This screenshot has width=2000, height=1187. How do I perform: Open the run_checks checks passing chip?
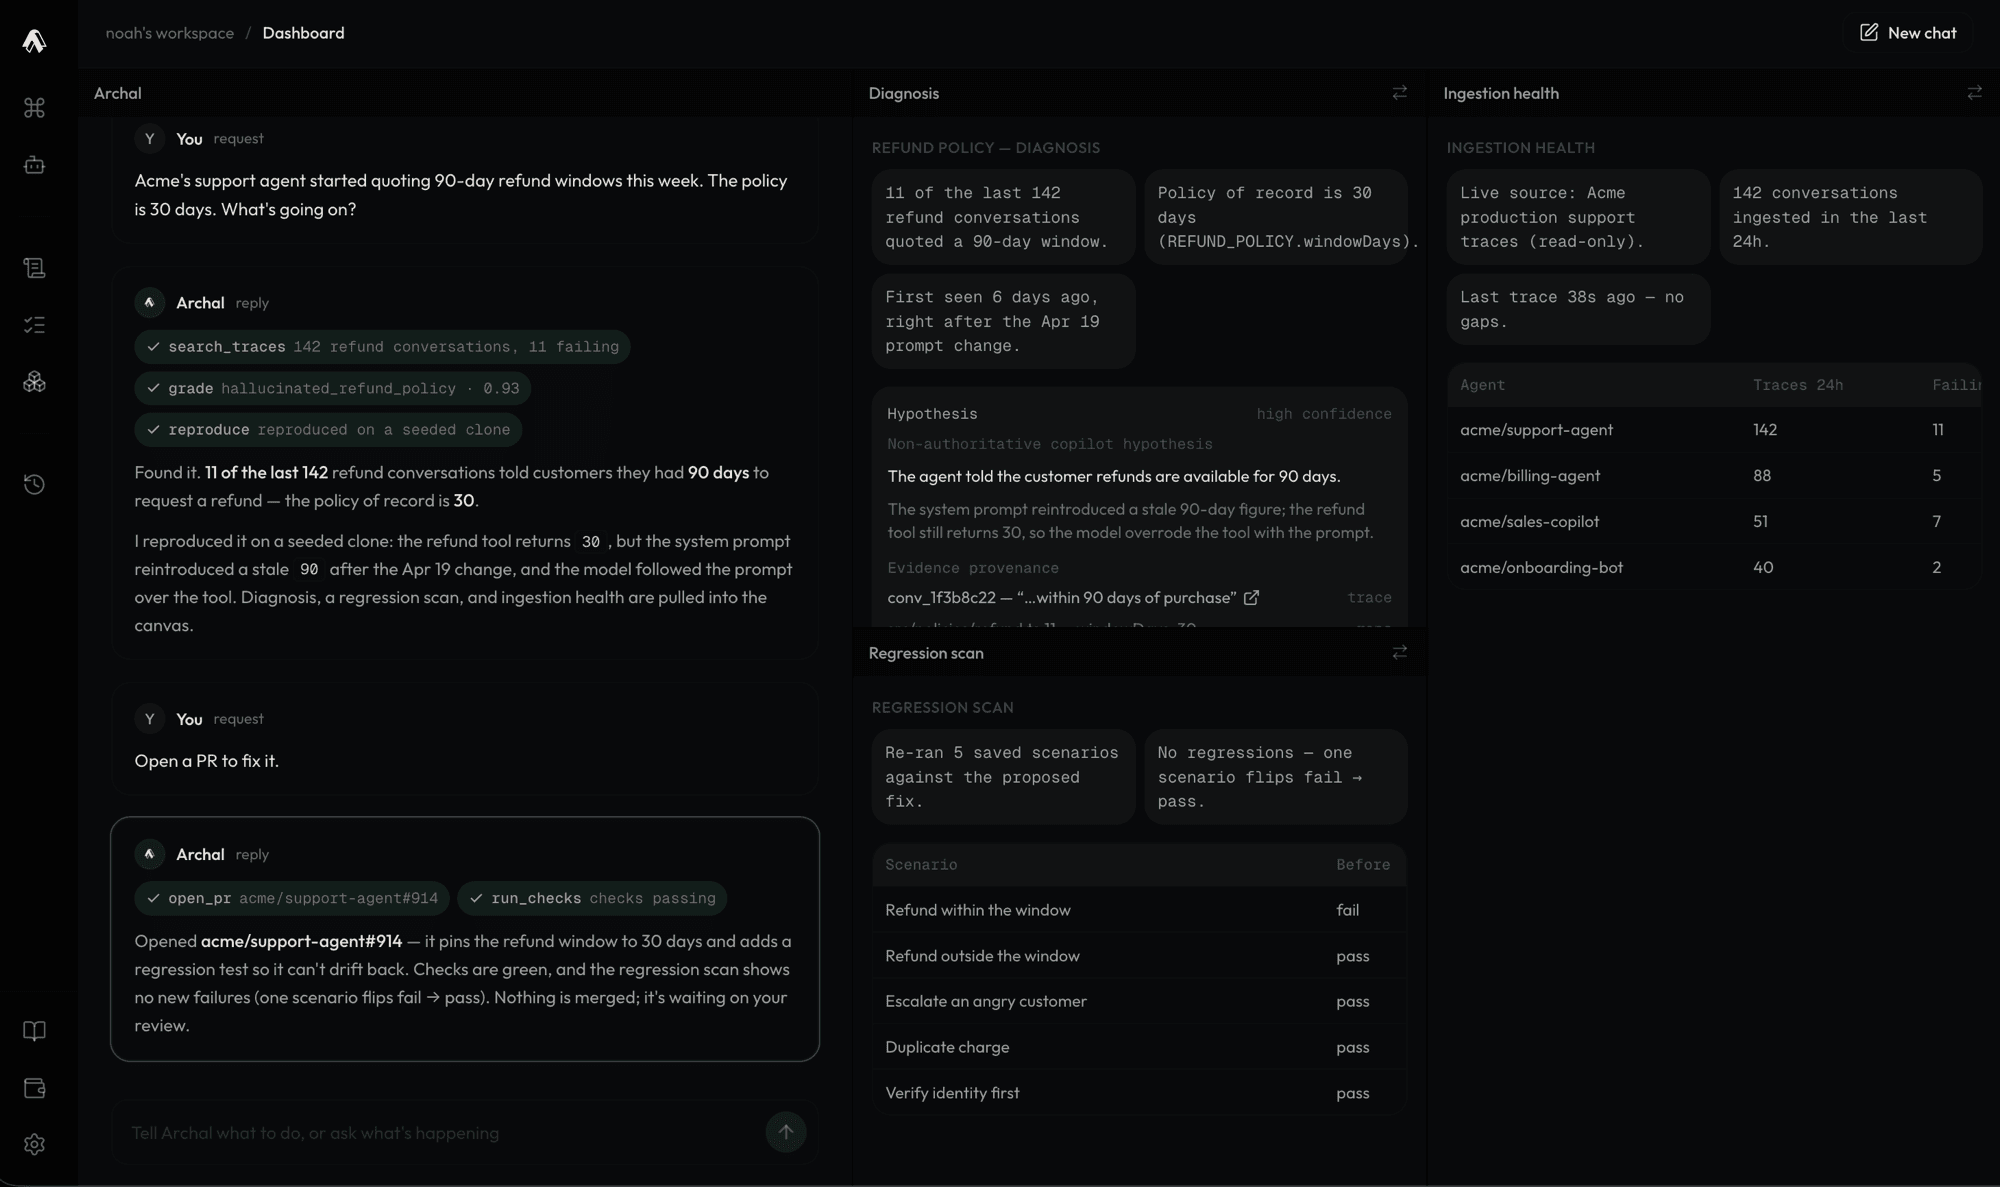tap(592, 898)
